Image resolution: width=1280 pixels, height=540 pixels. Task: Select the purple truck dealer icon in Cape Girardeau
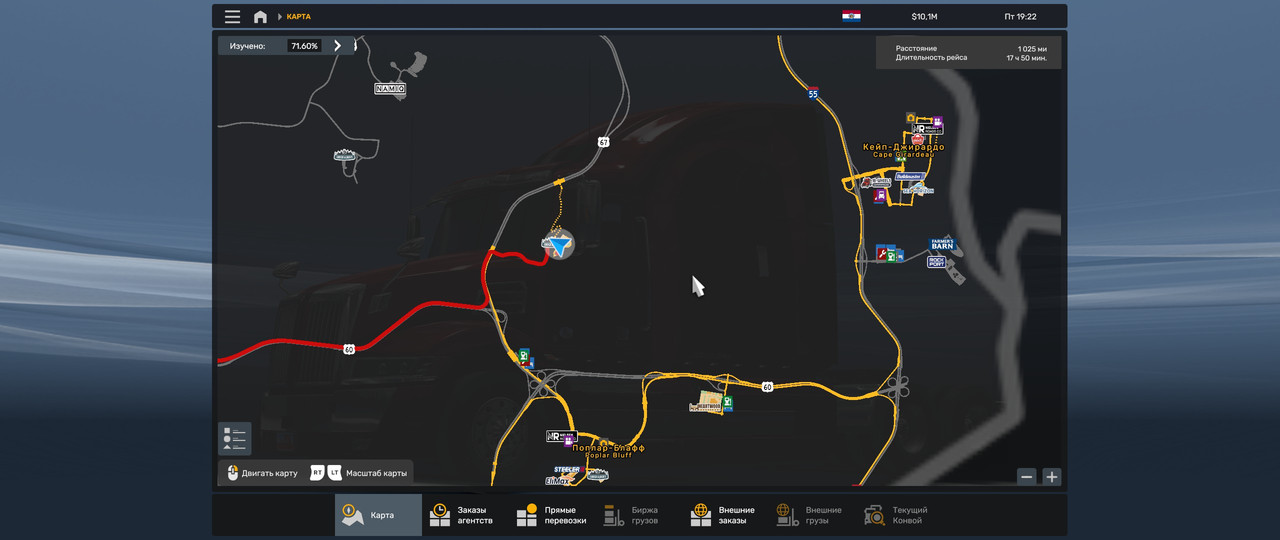(880, 197)
